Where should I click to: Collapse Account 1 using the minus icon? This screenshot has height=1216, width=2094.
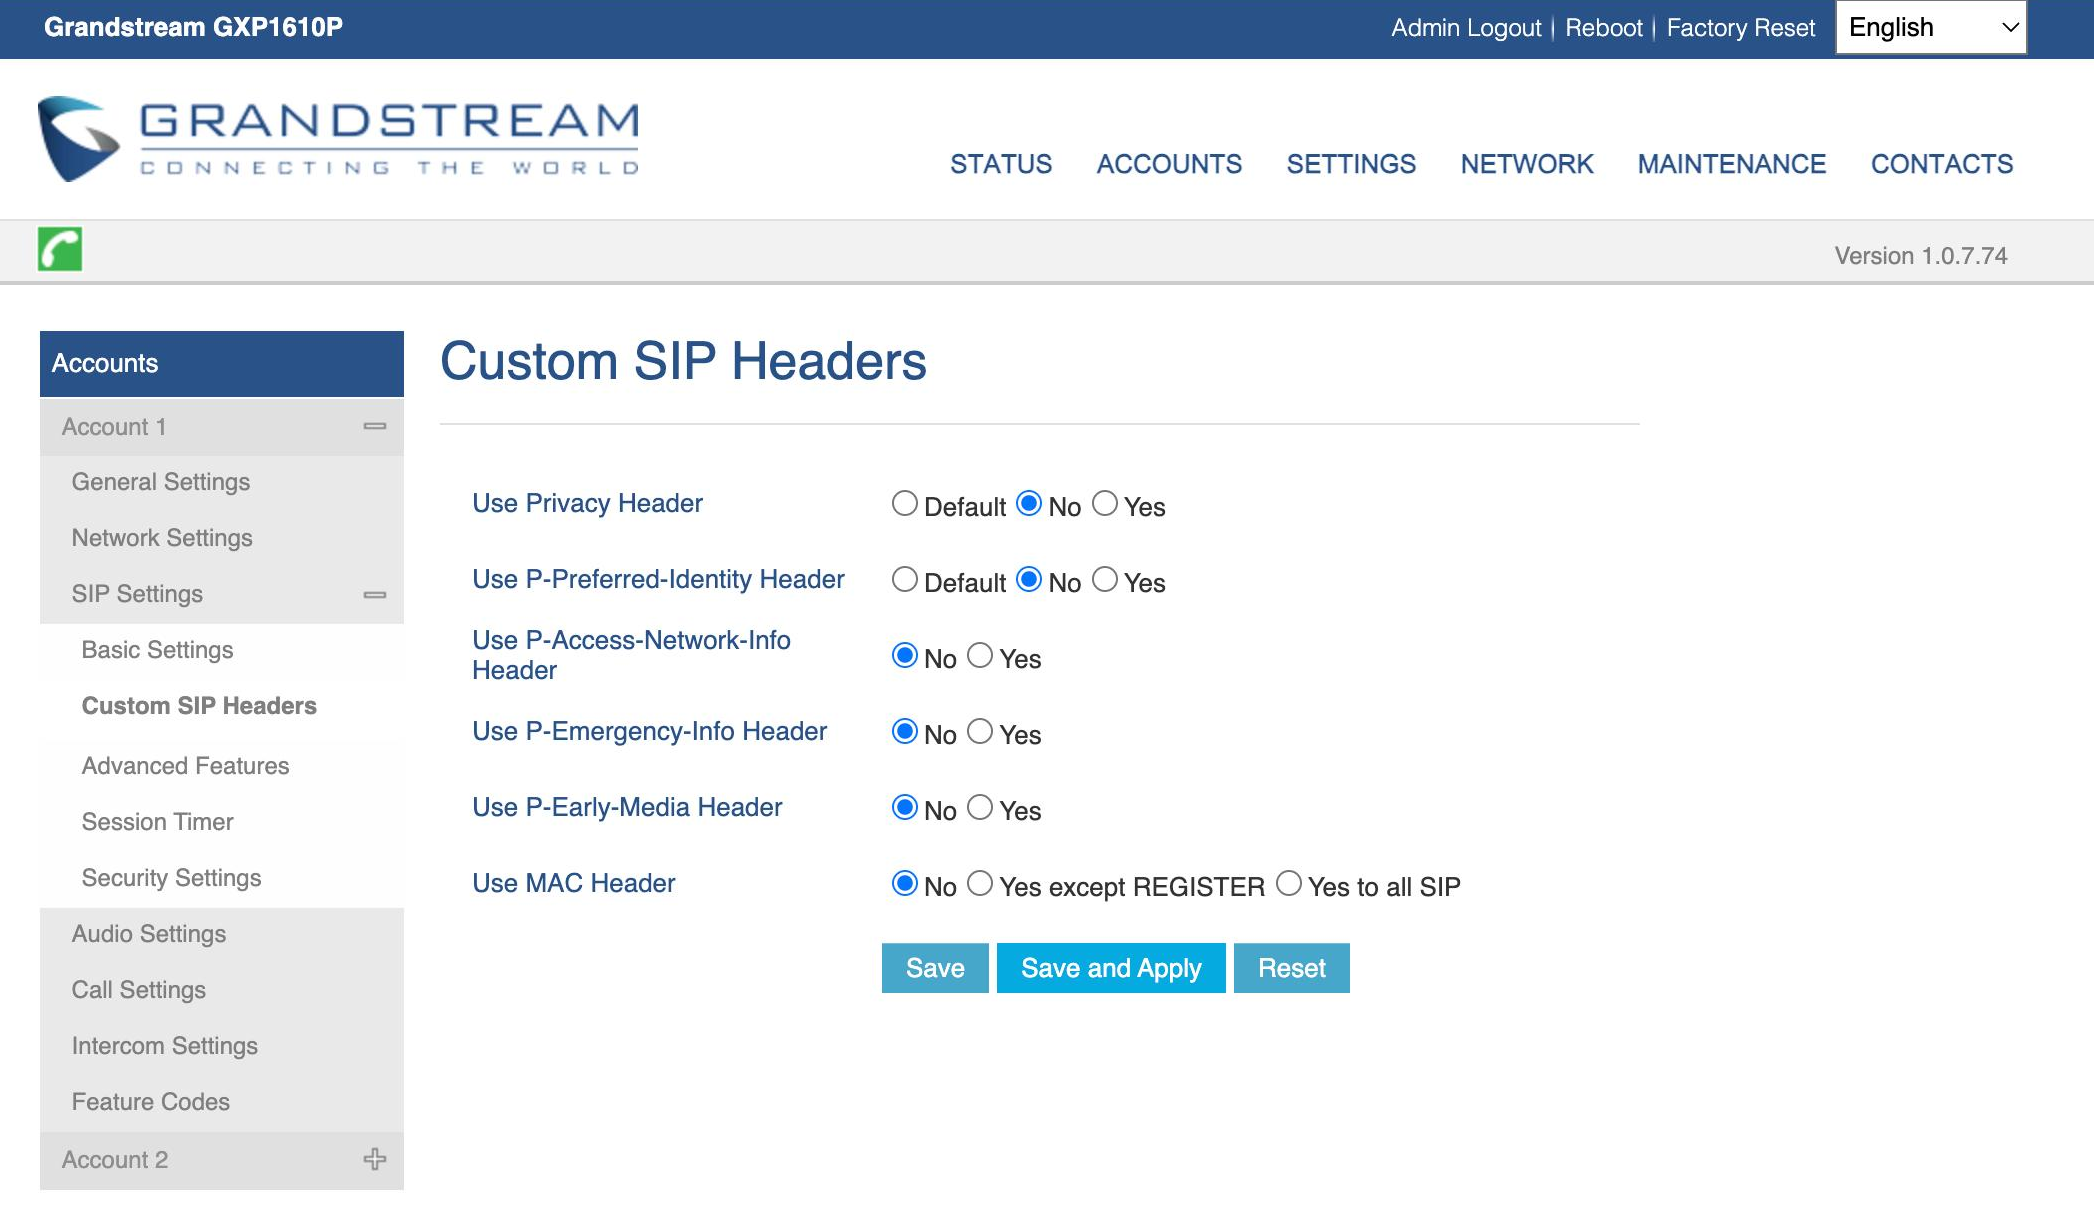375,427
